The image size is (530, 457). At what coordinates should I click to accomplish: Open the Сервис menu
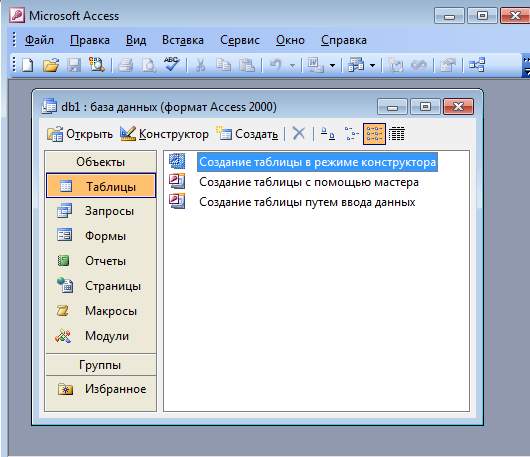(x=240, y=40)
